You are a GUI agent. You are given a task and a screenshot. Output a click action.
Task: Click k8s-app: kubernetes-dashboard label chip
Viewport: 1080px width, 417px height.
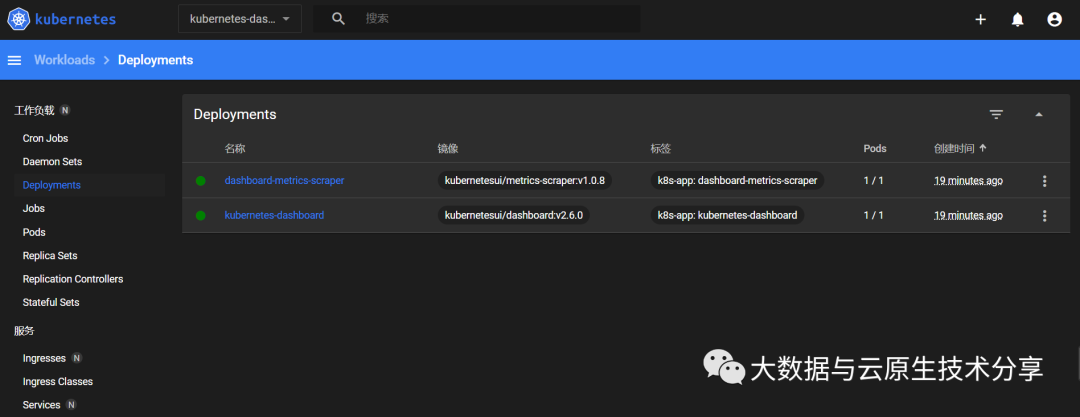[727, 215]
